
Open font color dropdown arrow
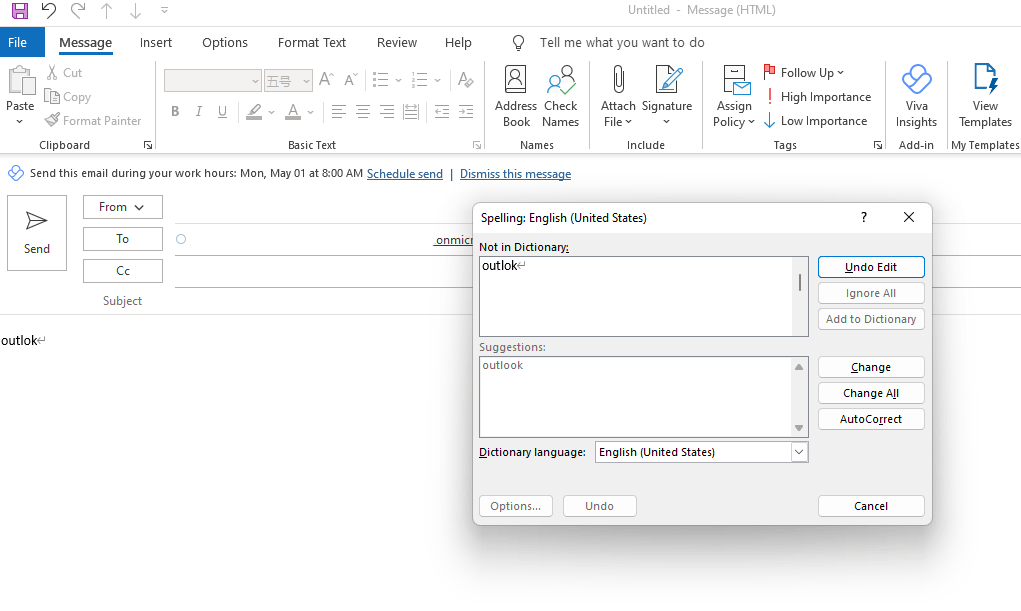click(311, 112)
